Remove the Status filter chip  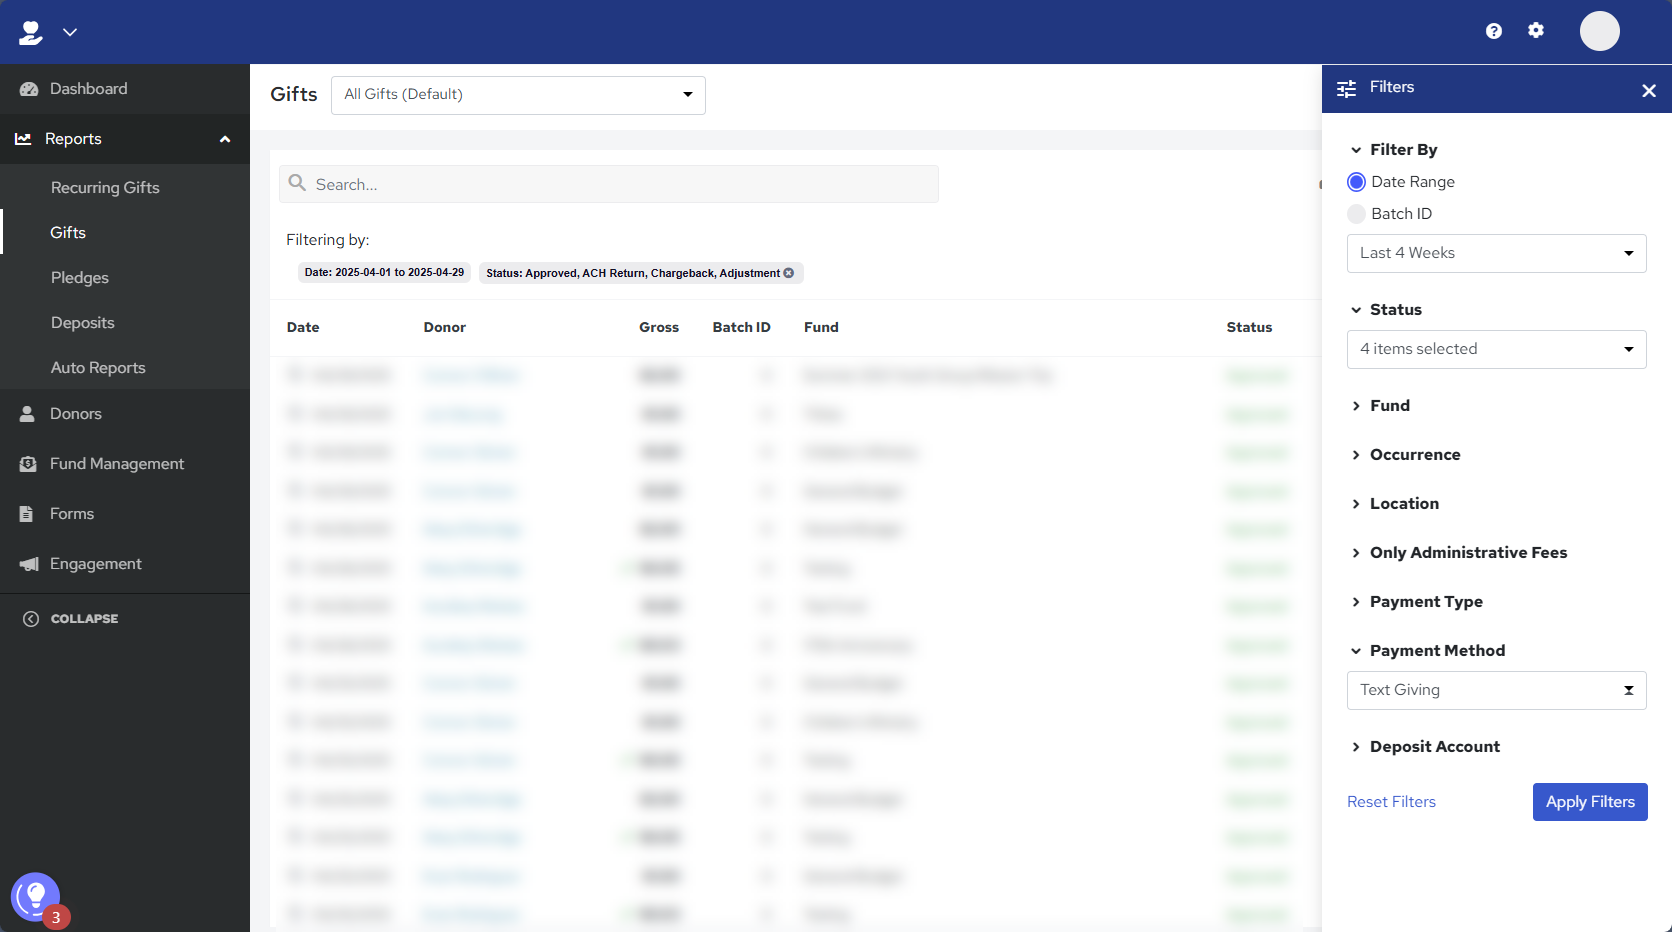coord(789,273)
